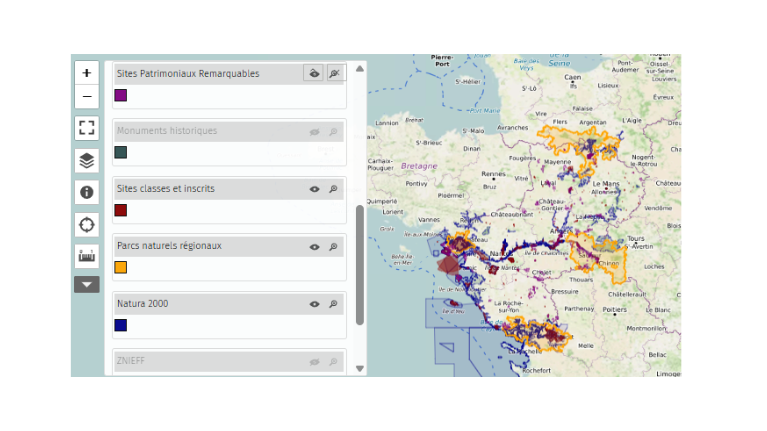Select the measuring ruler tool
Viewport: 767px width, 431px height.
point(87,256)
